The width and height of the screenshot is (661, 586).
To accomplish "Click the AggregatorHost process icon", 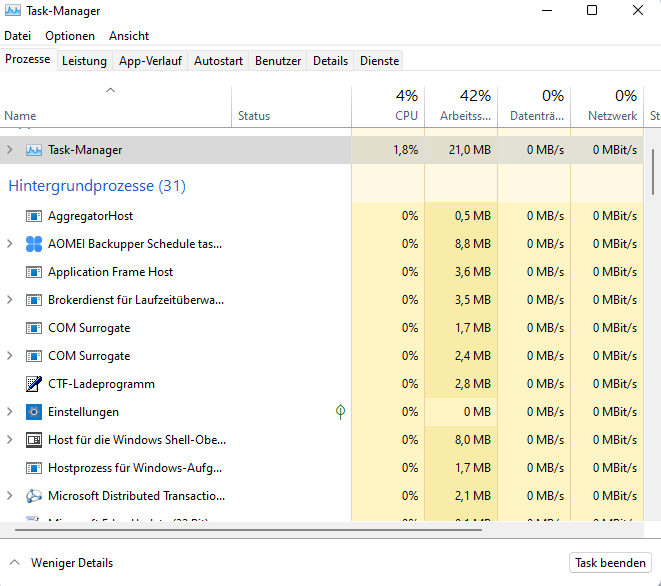I will coord(34,216).
